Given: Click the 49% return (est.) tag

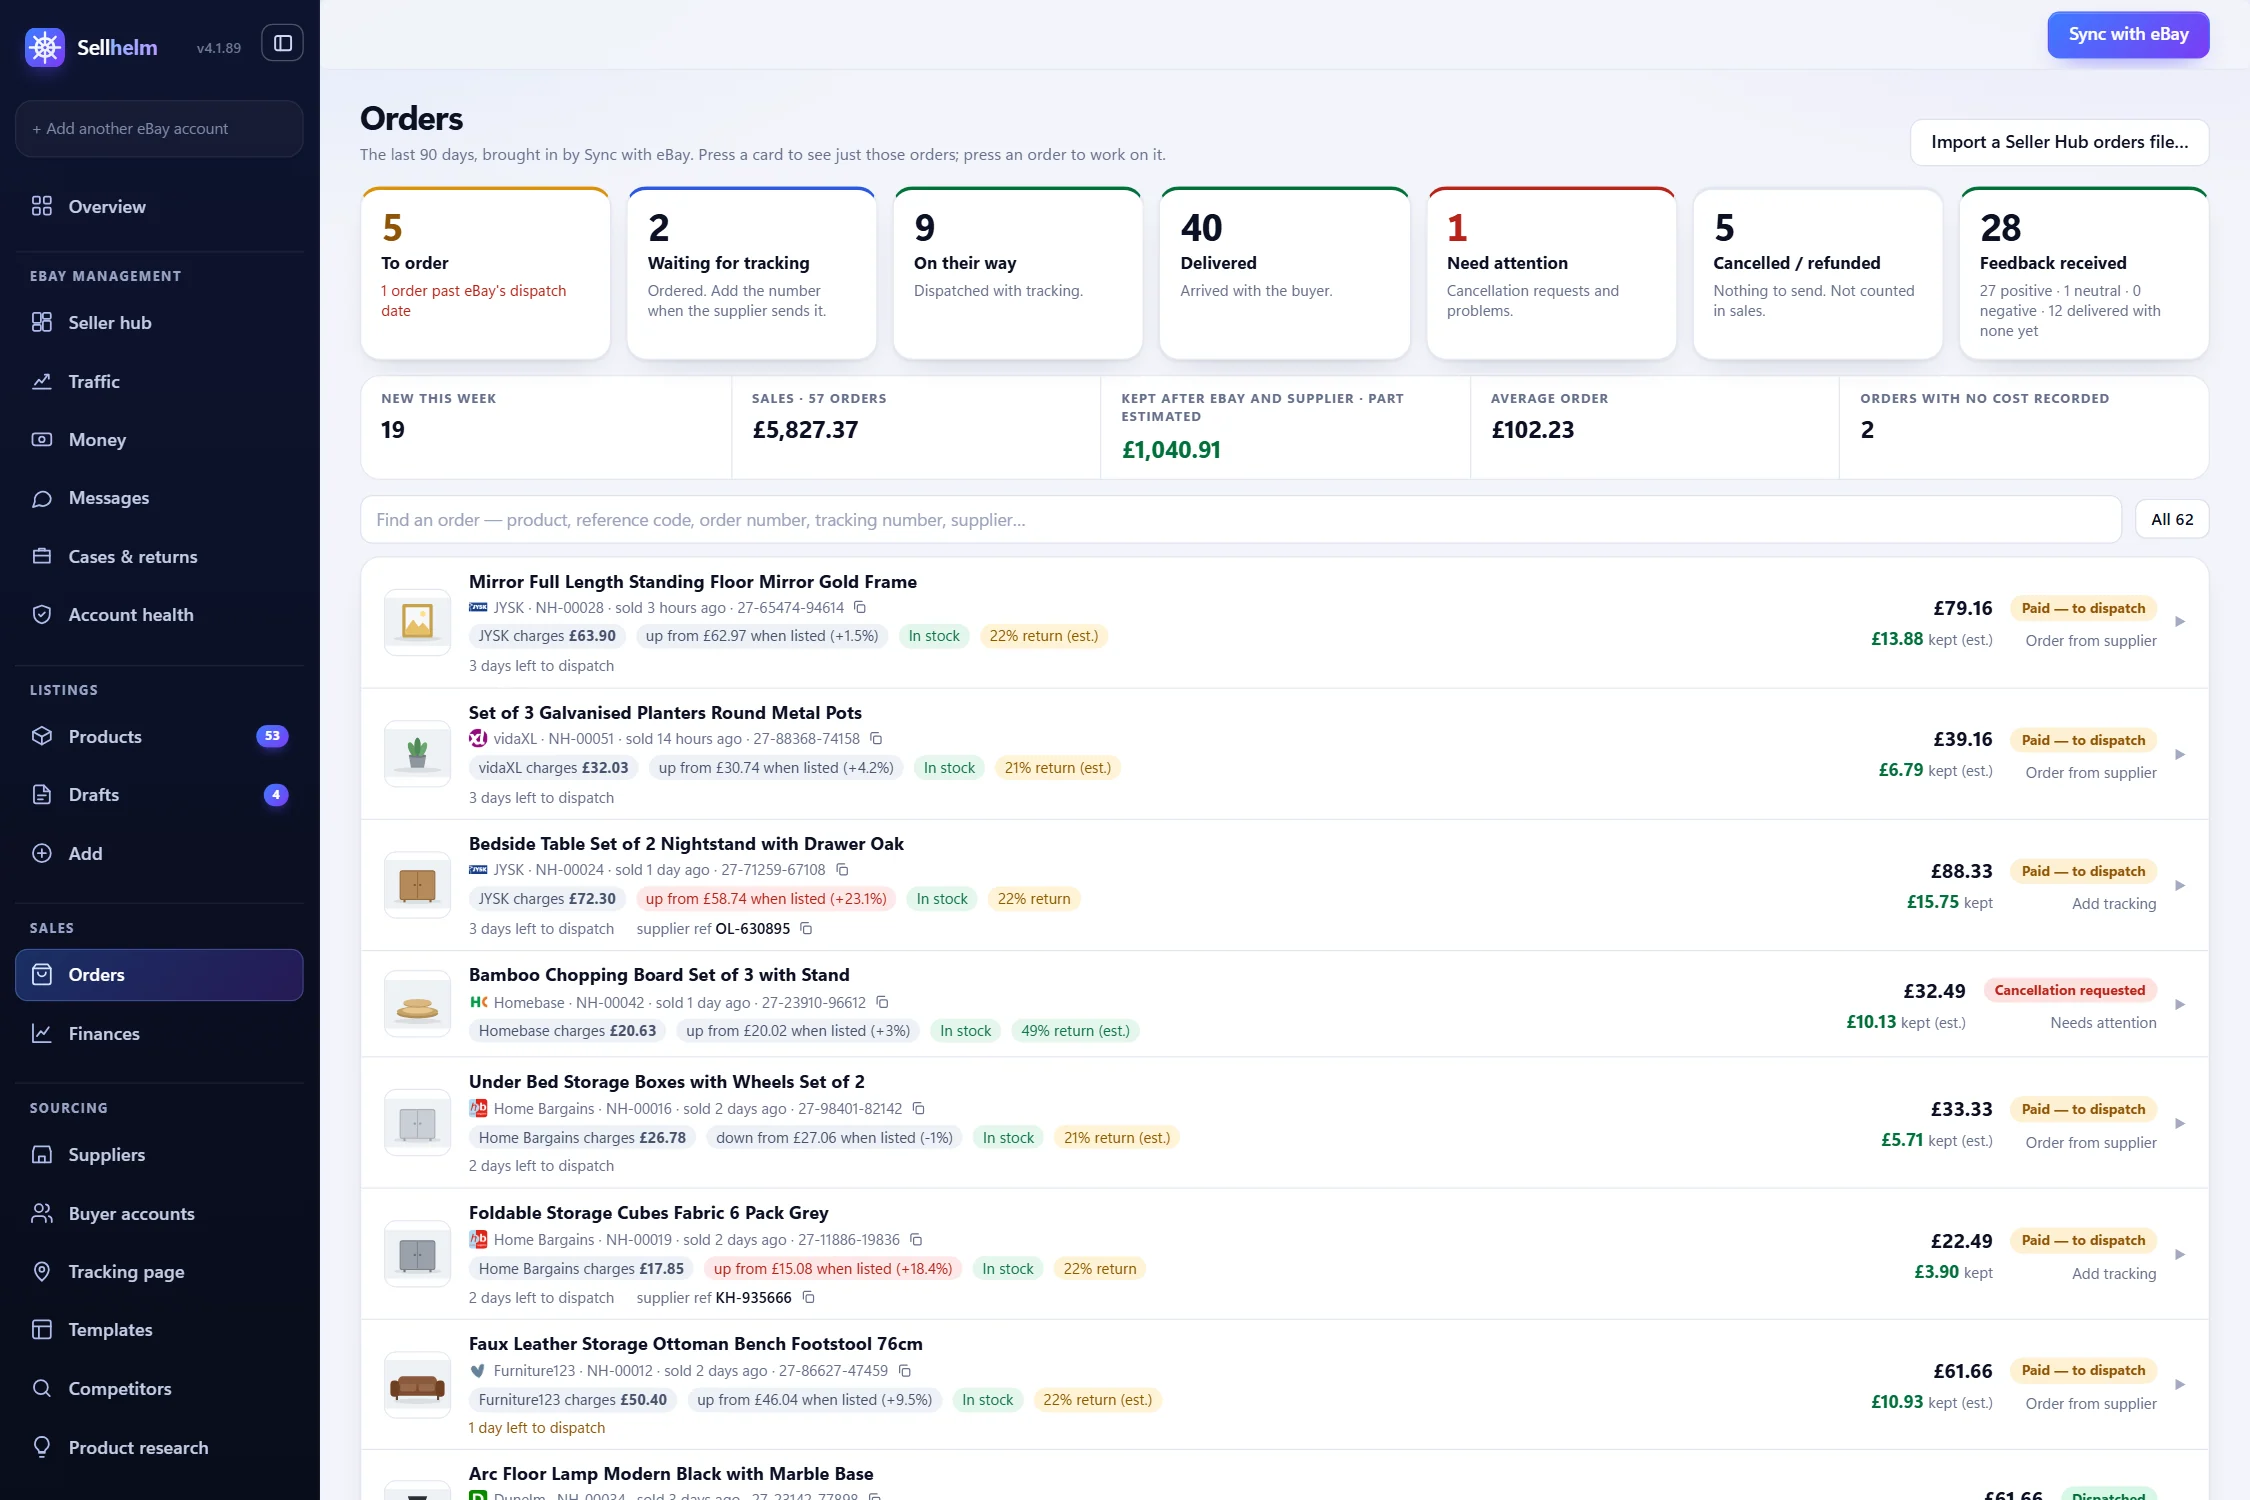Looking at the screenshot, I should [x=1075, y=1031].
